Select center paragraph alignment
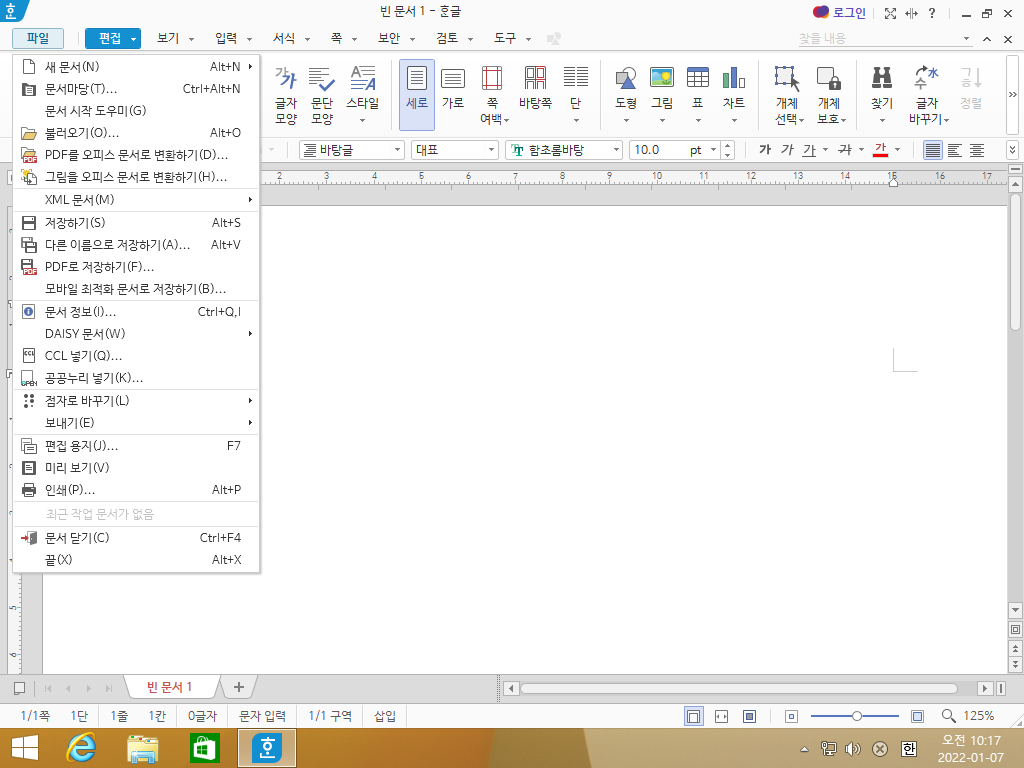The image size is (1024, 768). click(x=977, y=150)
